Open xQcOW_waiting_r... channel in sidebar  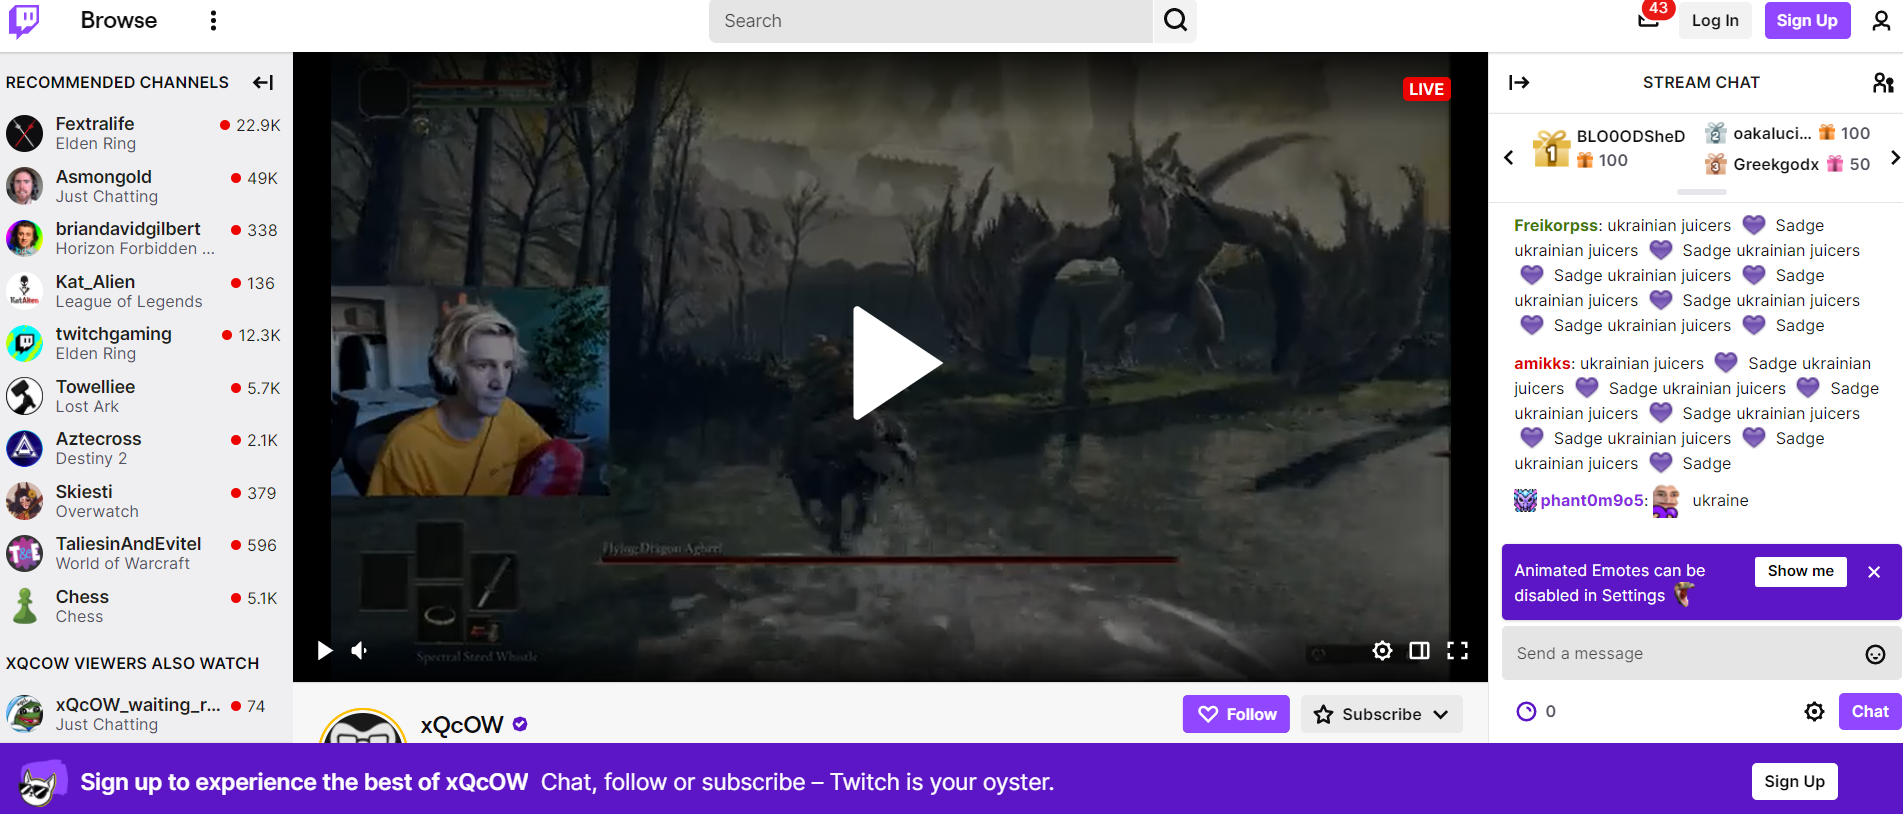(x=146, y=714)
